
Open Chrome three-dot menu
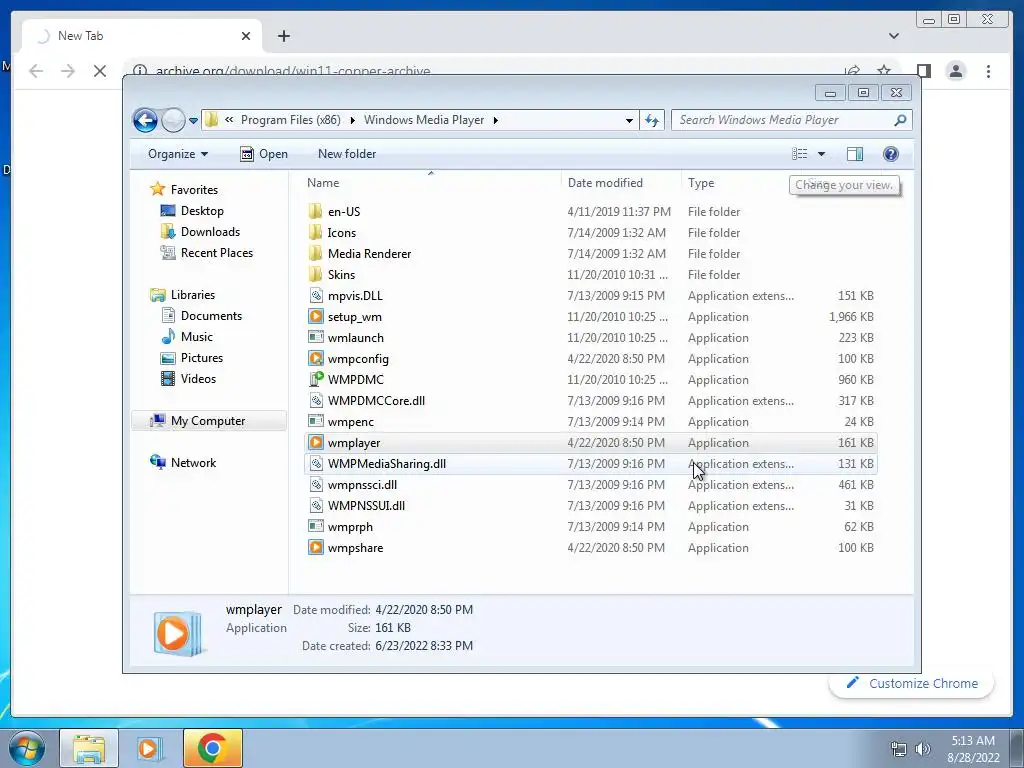click(x=988, y=71)
